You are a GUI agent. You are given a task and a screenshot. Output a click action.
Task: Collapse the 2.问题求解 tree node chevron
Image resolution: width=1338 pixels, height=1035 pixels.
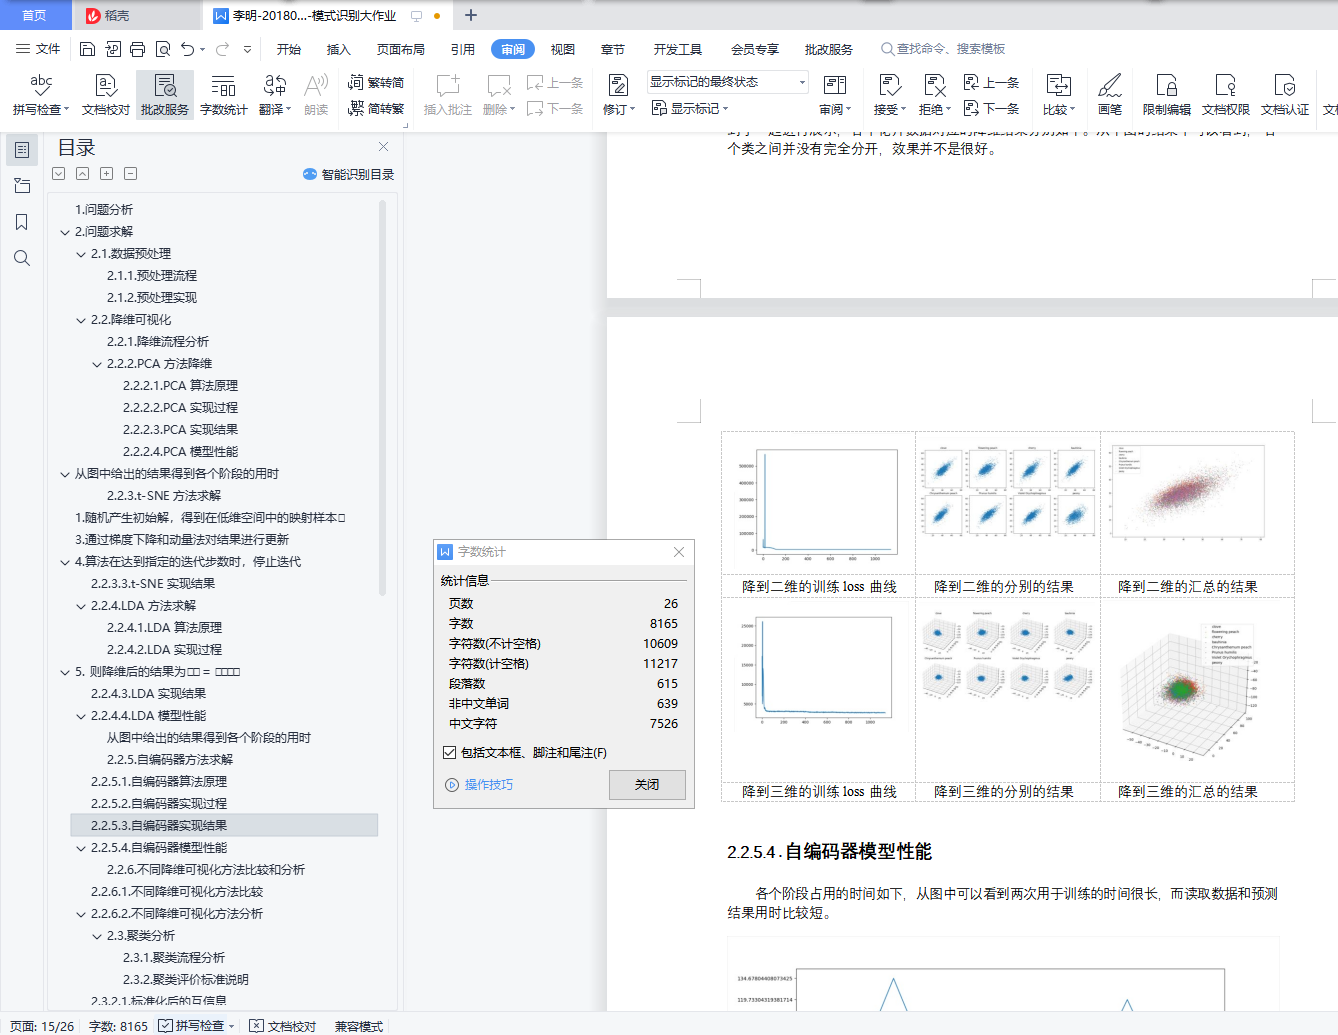click(65, 232)
